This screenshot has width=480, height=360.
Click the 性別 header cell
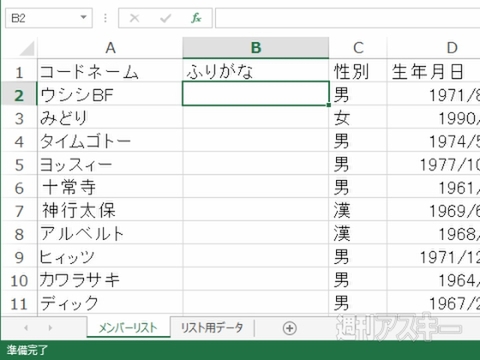[358, 71]
